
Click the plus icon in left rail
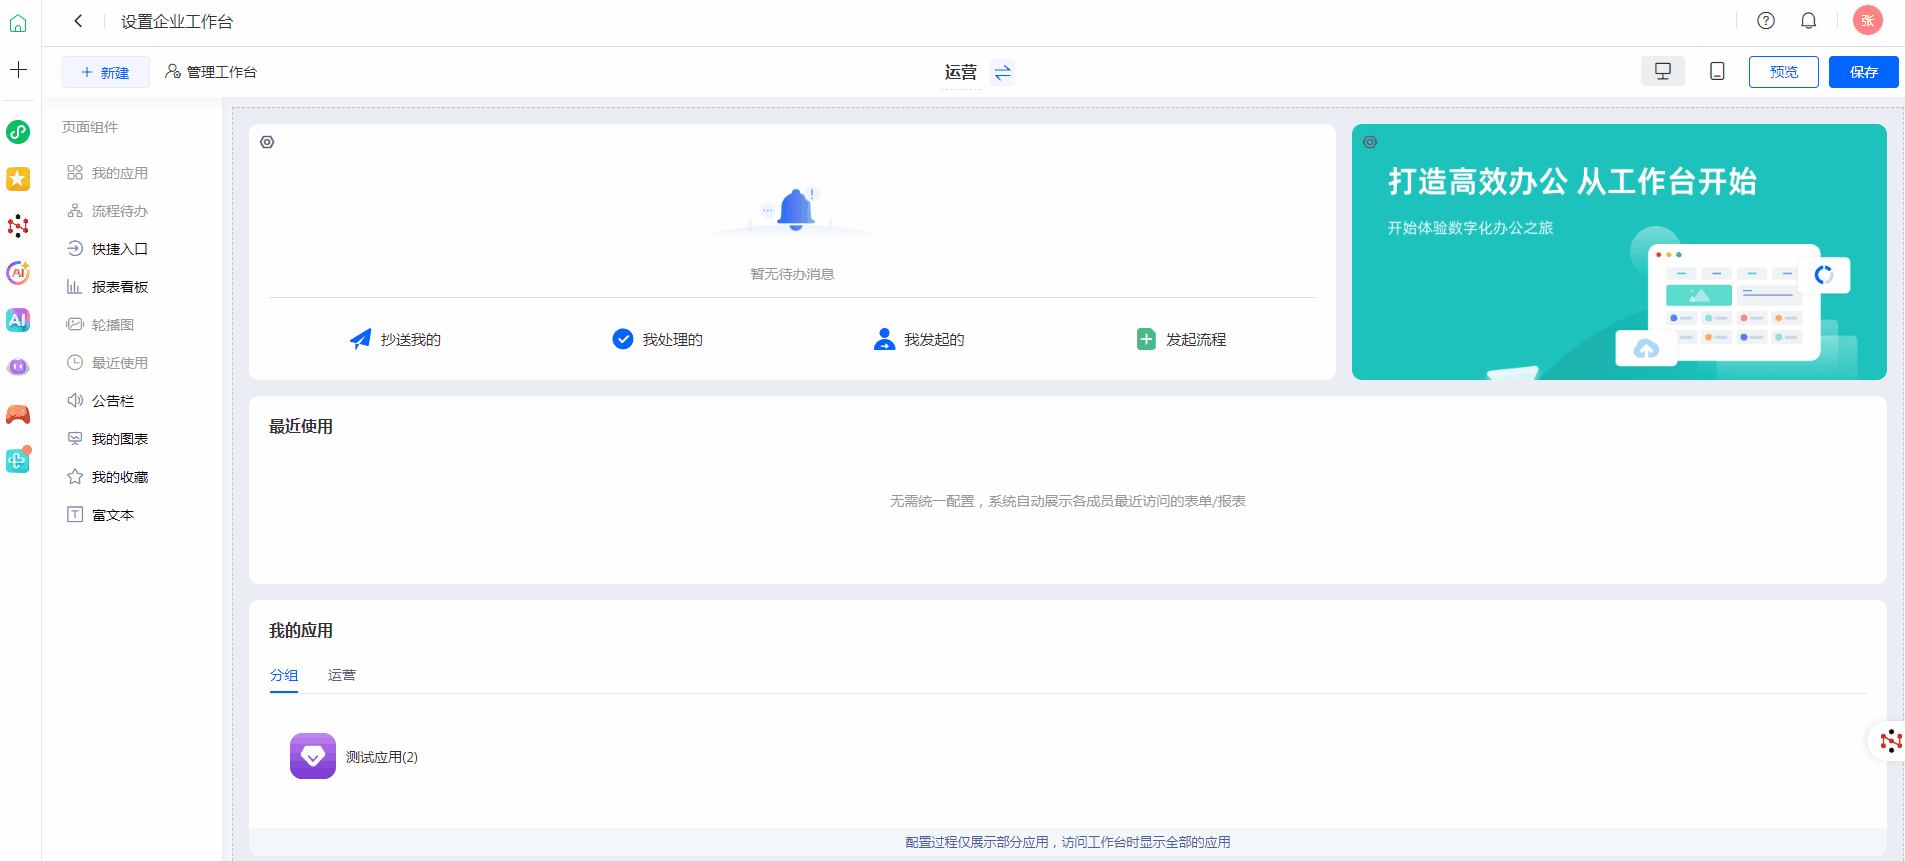coord(18,70)
